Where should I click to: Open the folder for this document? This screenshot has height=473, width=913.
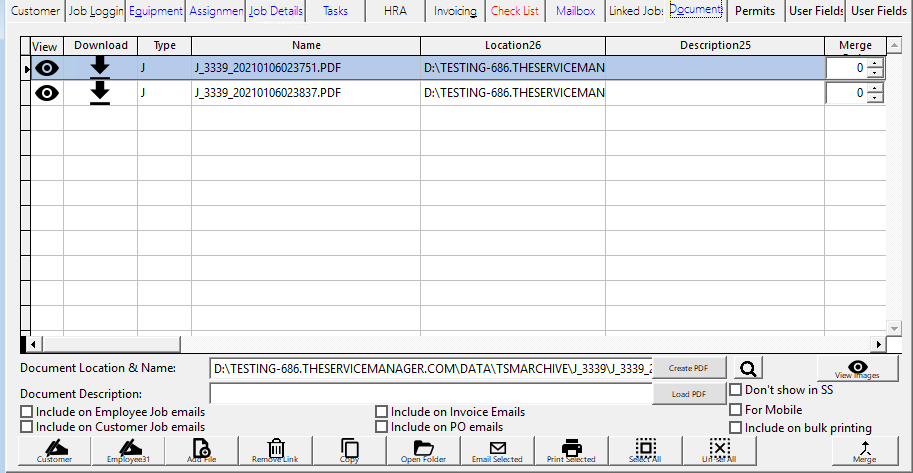pyautogui.click(x=423, y=451)
